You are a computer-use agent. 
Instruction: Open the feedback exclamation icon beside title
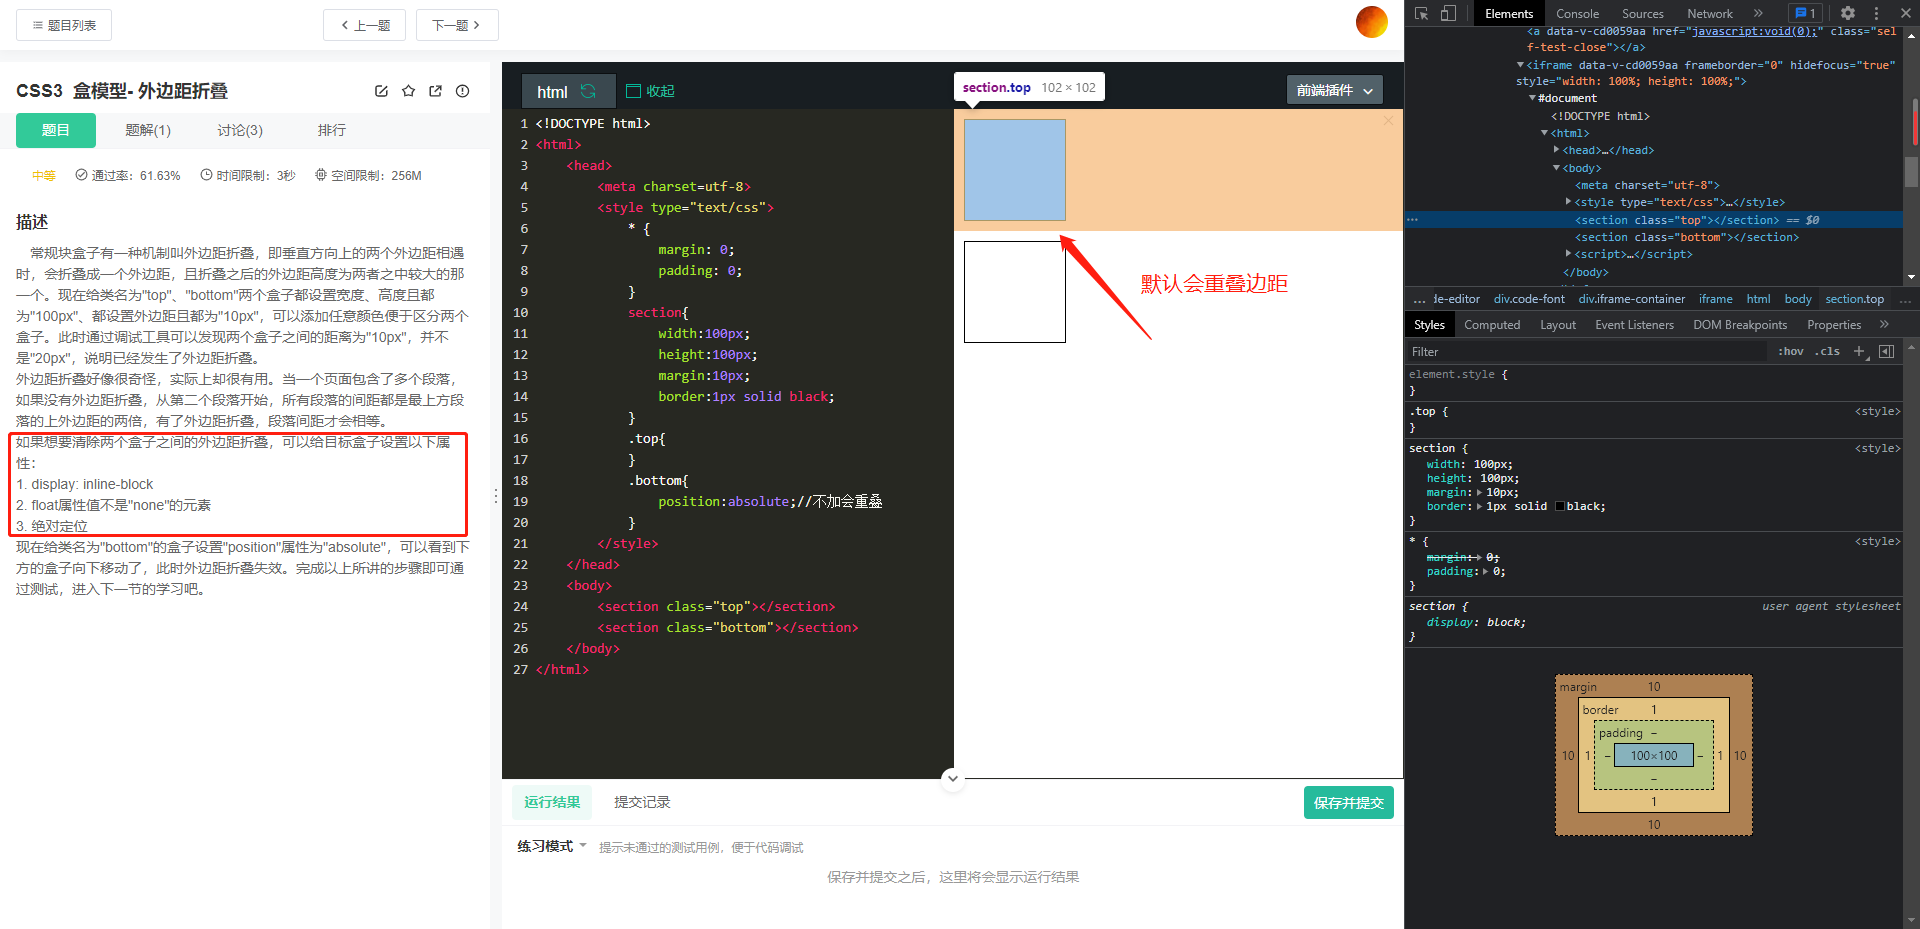click(462, 91)
